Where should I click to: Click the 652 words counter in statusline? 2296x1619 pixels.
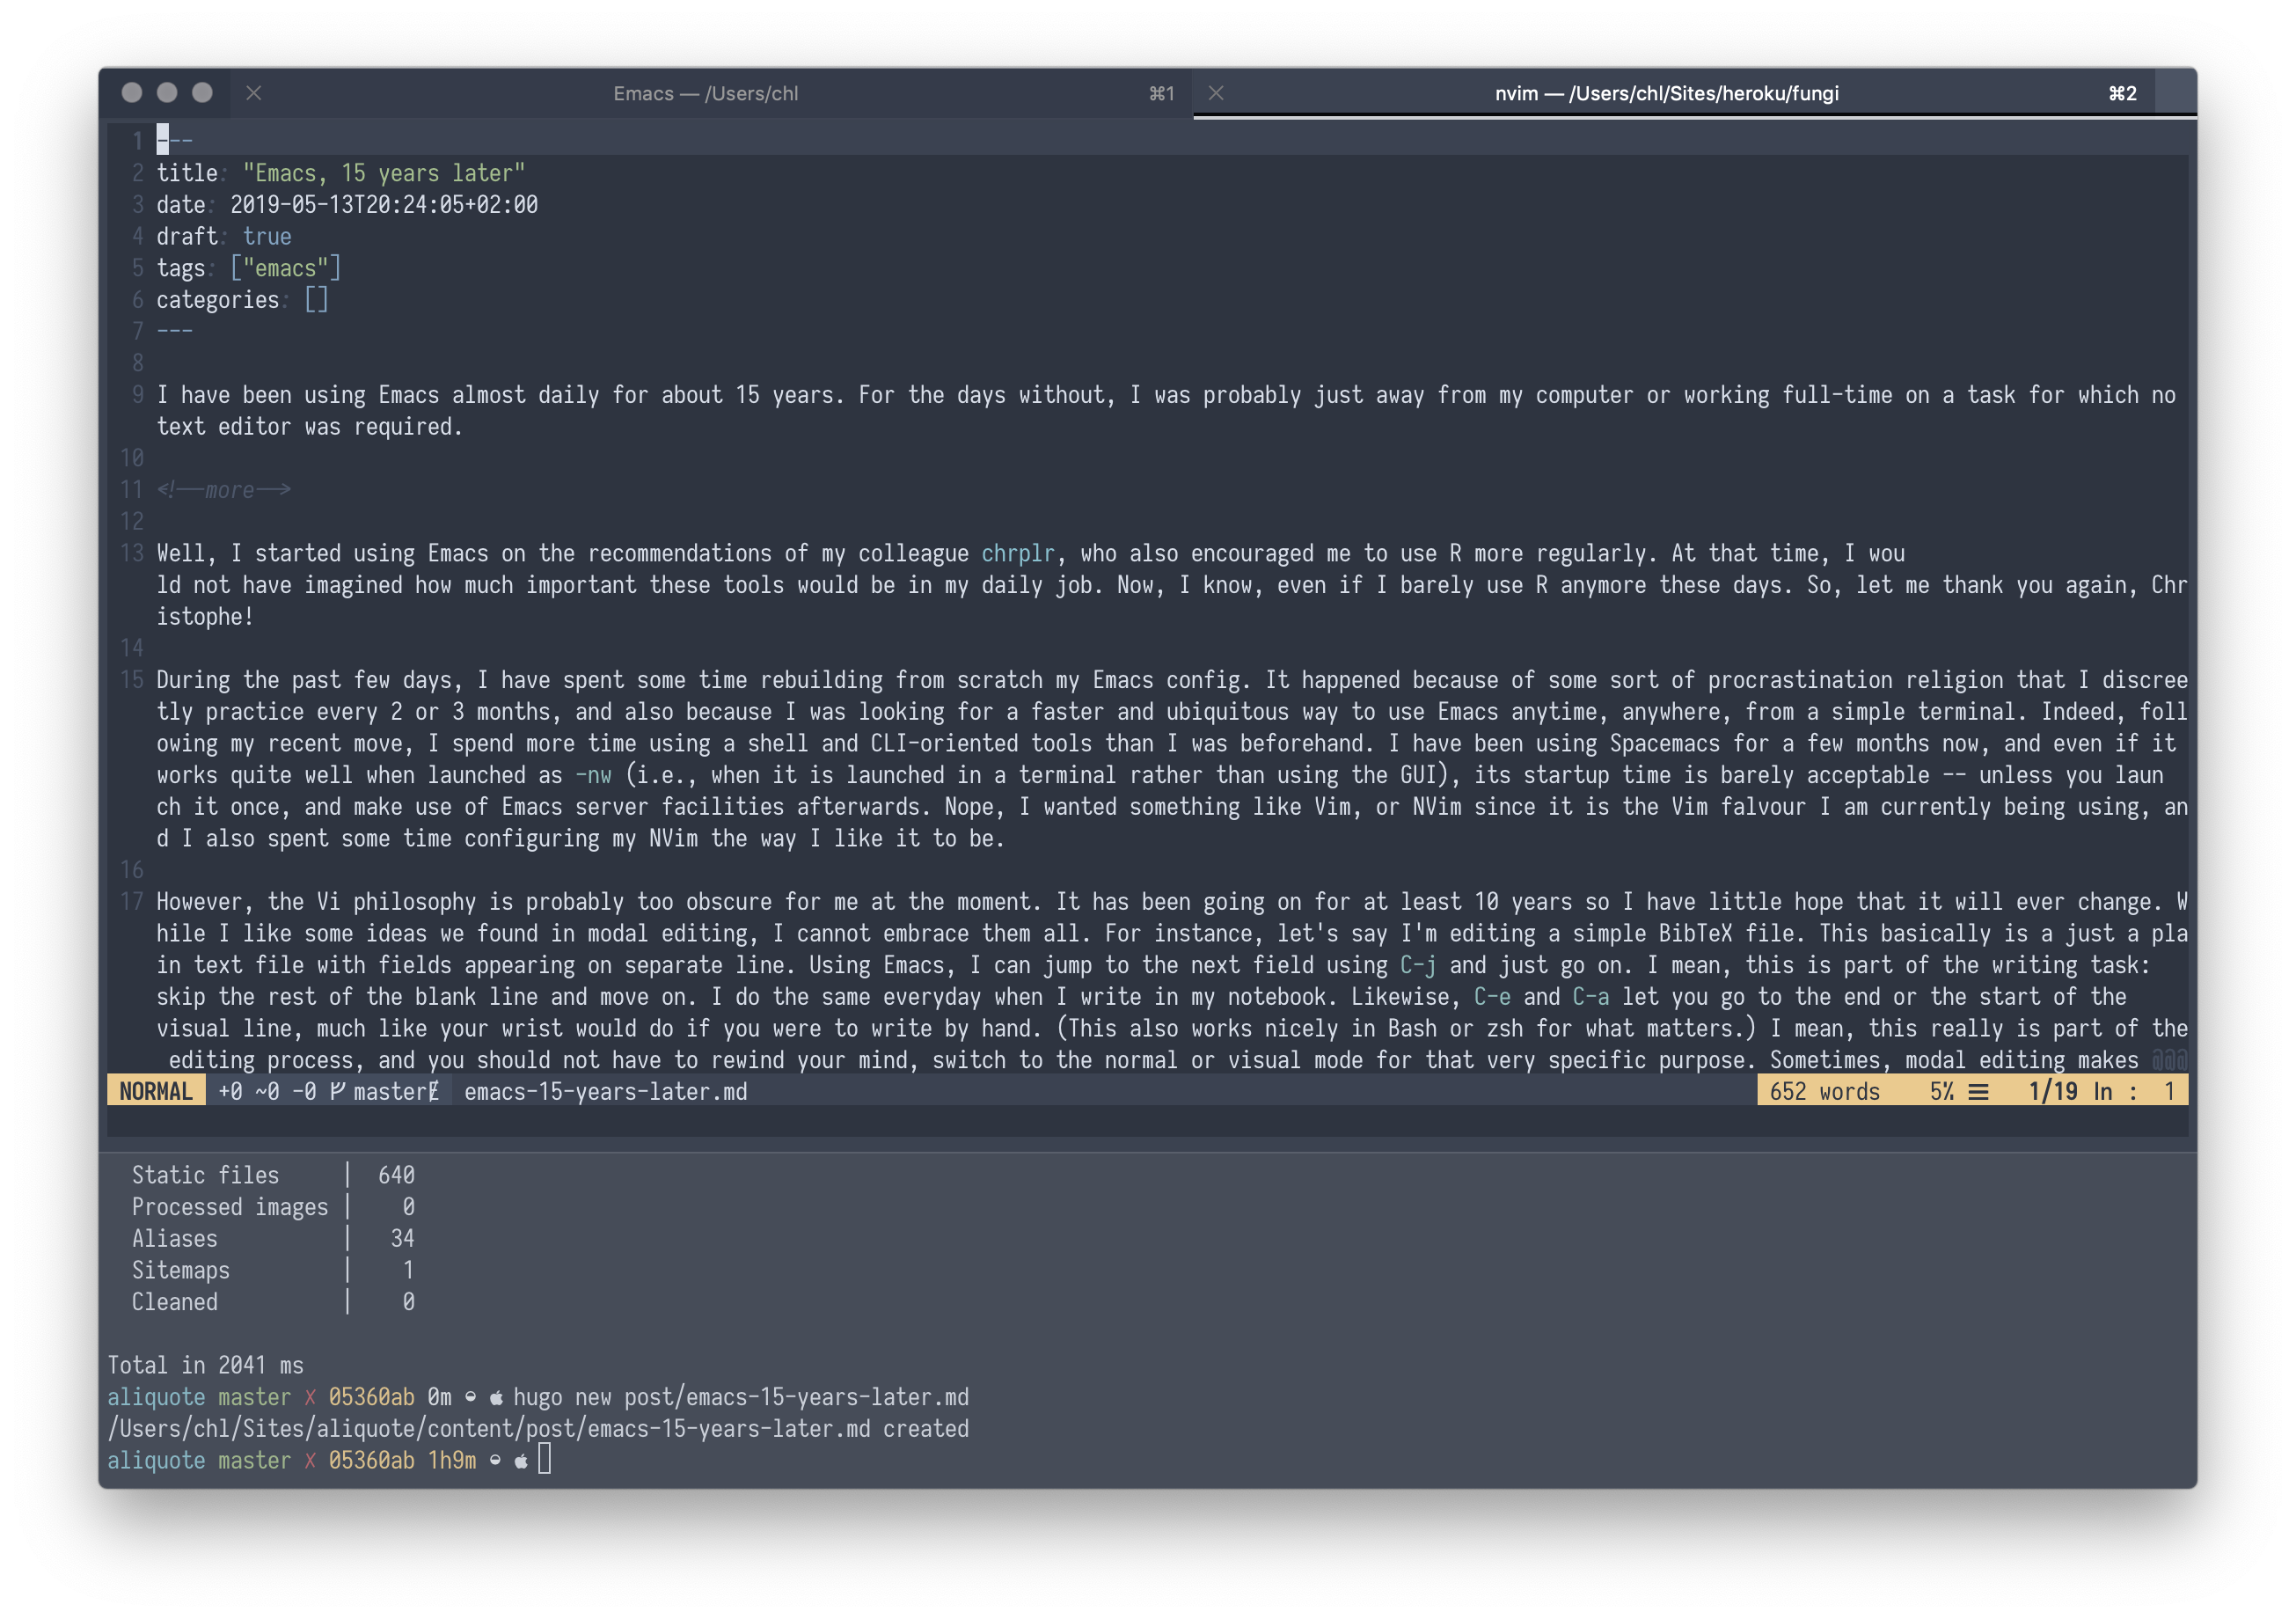[1824, 1091]
